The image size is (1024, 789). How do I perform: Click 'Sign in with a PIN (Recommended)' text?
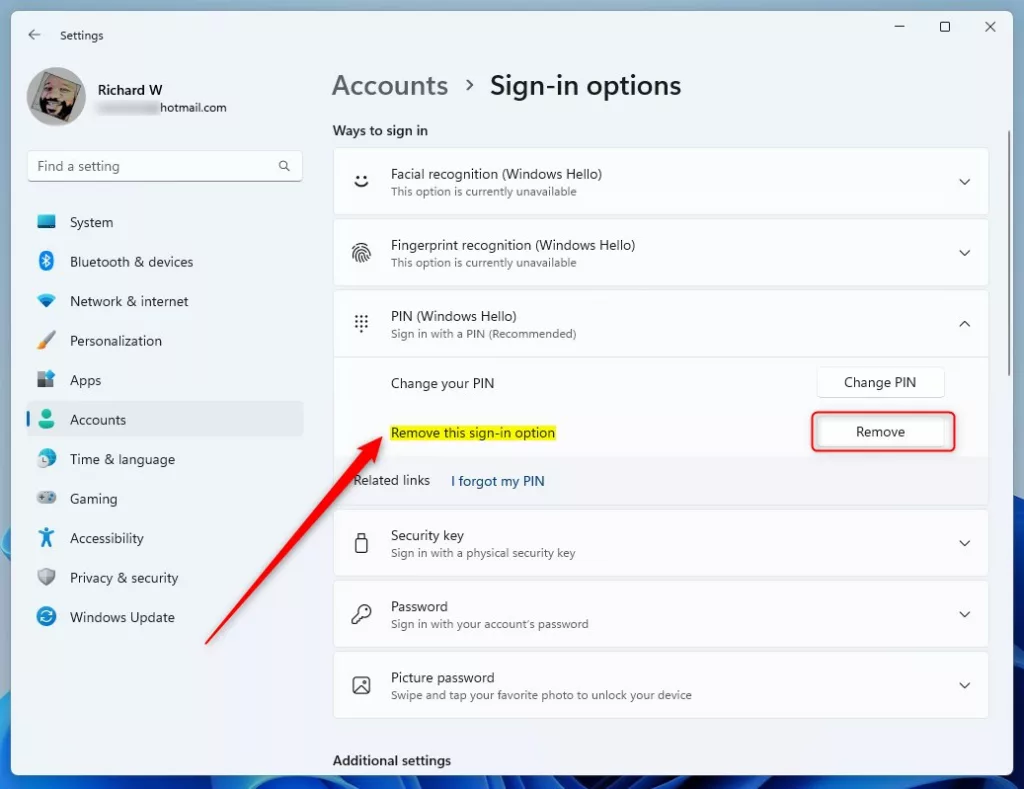483,334
